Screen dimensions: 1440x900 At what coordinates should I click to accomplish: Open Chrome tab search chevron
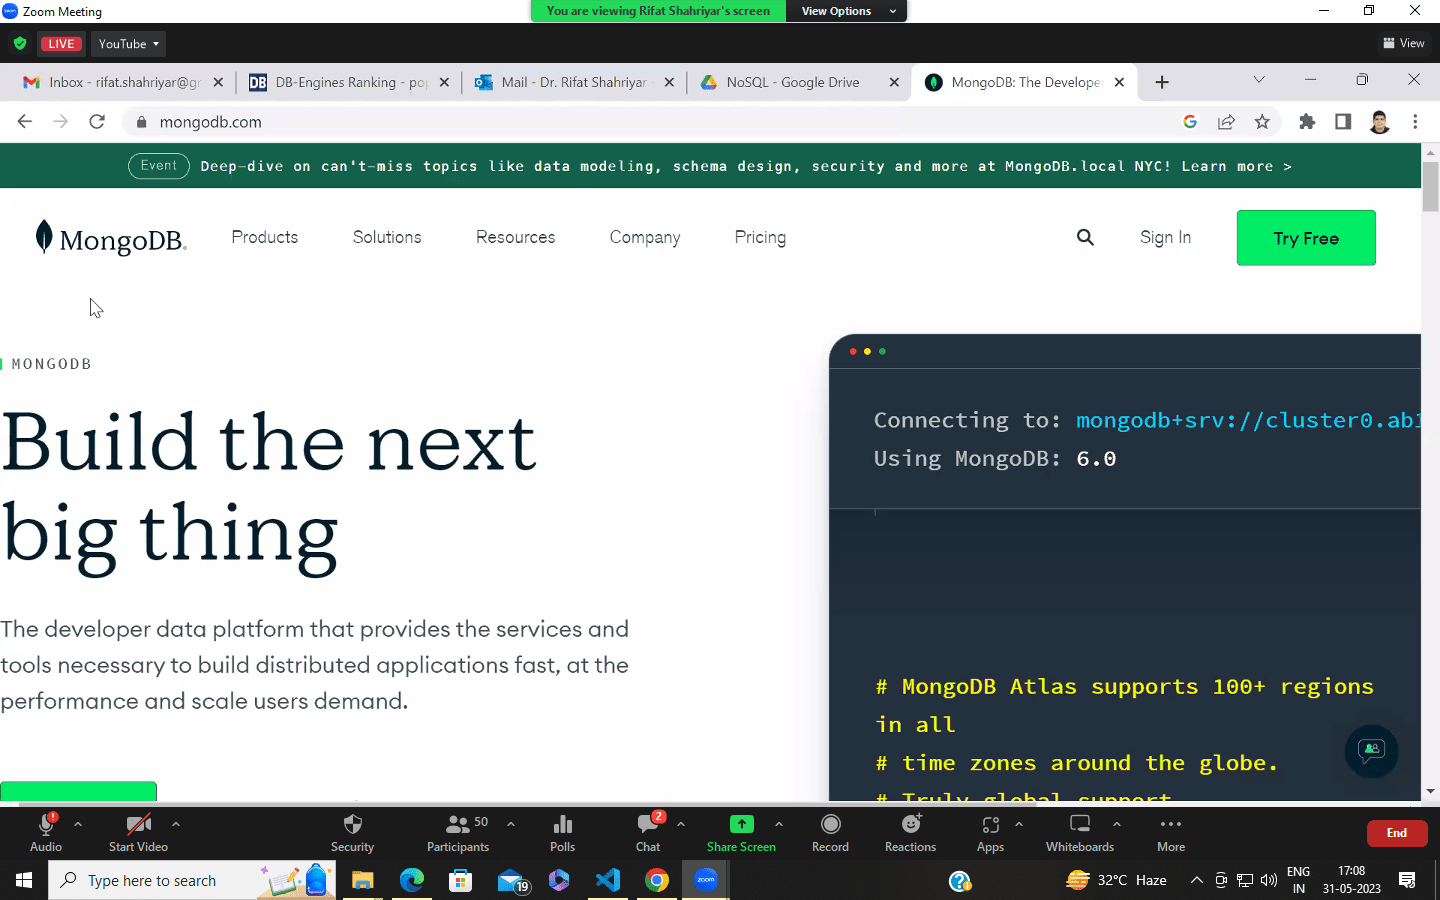pyautogui.click(x=1259, y=80)
